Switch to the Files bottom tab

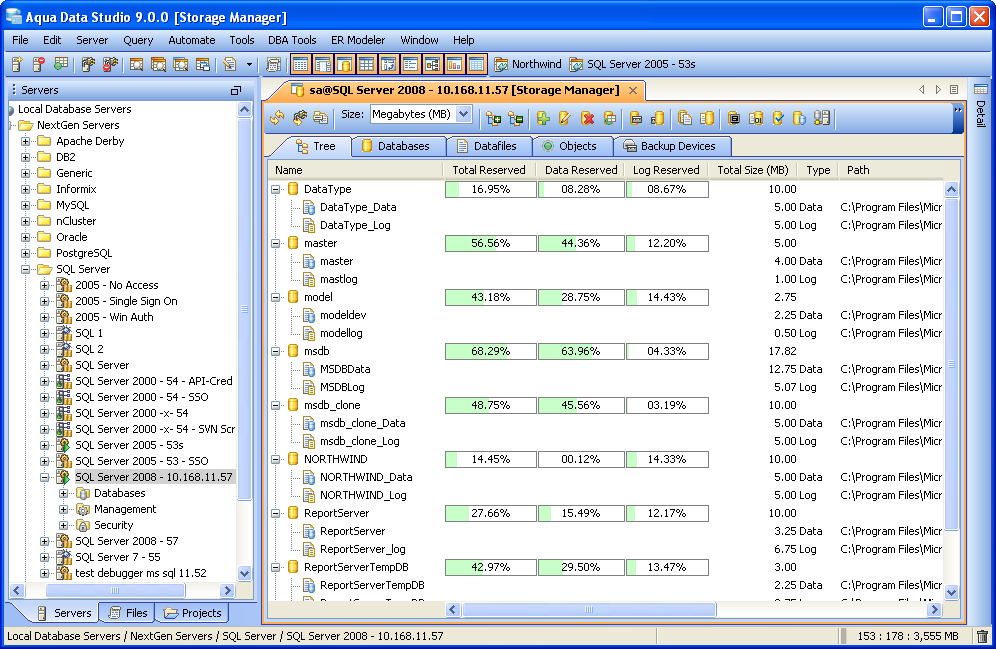(x=128, y=613)
